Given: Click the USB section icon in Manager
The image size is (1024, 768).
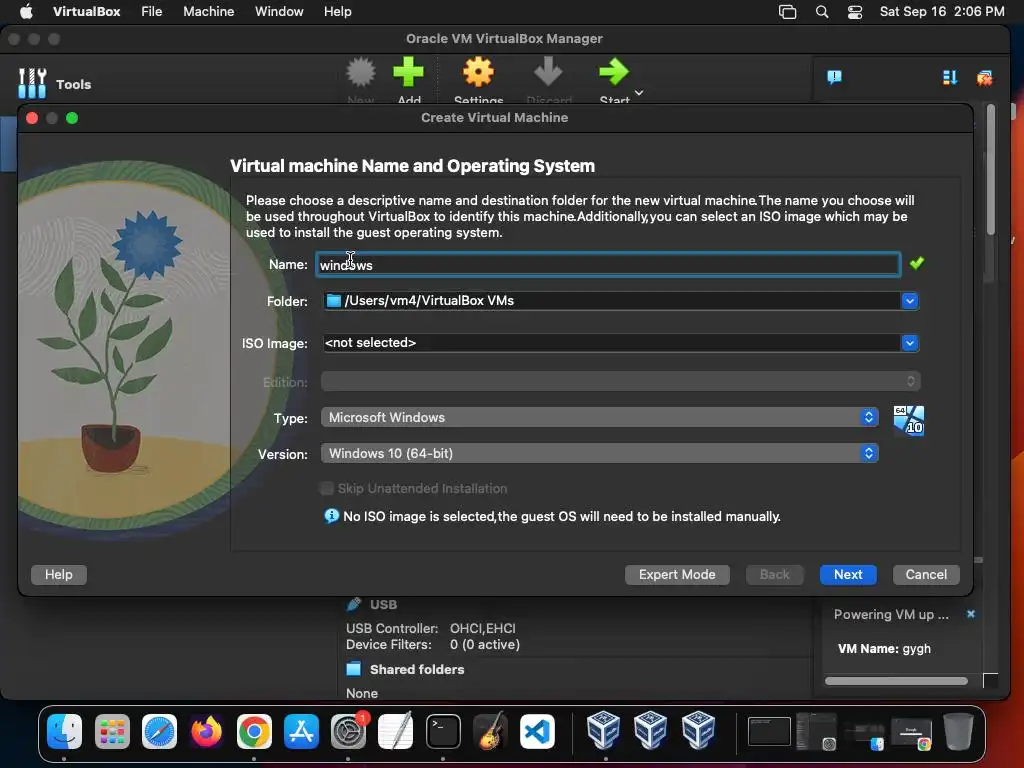Looking at the screenshot, I should click(x=353, y=604).
